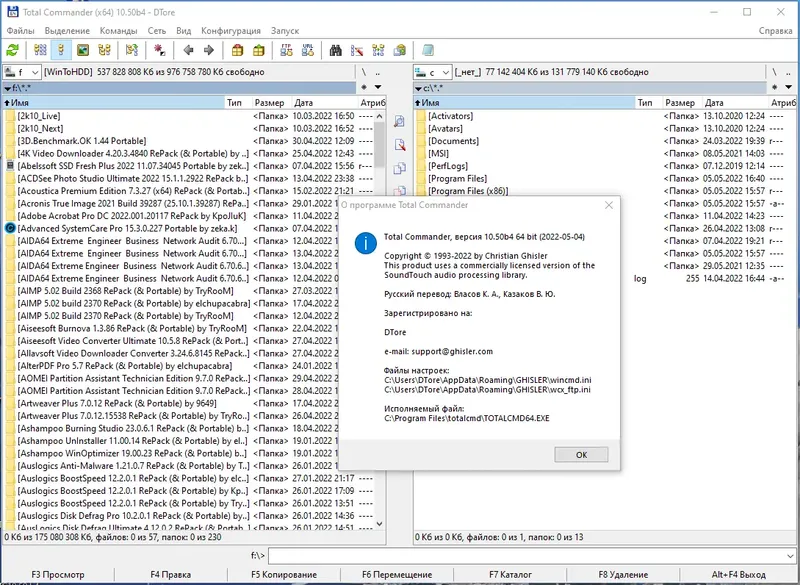
Task: Sort right panel by Размер column header
Action: 681,103
